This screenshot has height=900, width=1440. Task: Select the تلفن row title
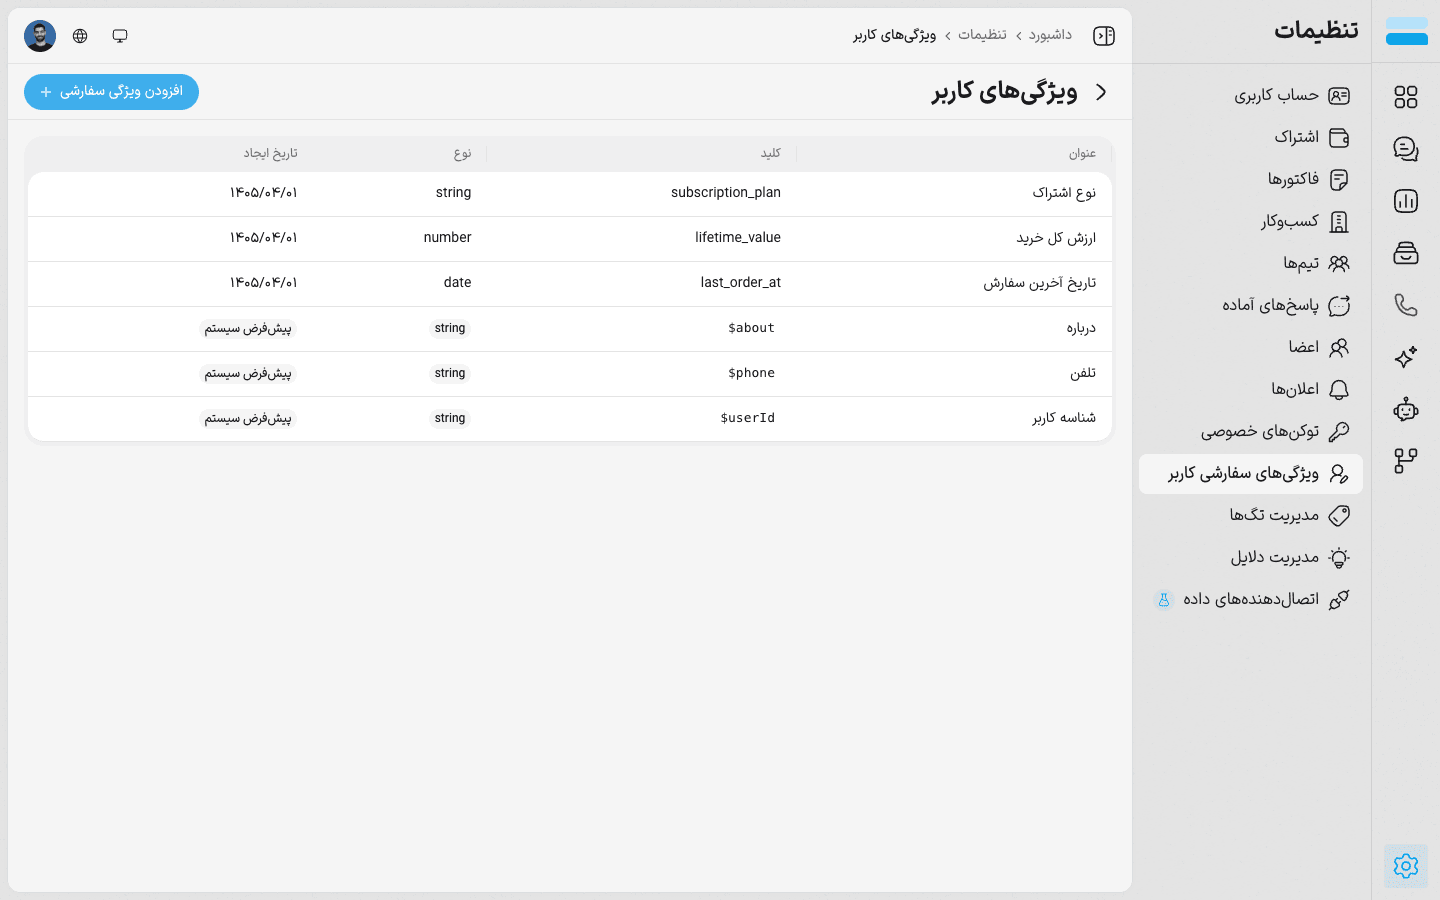click(1083, 373)
